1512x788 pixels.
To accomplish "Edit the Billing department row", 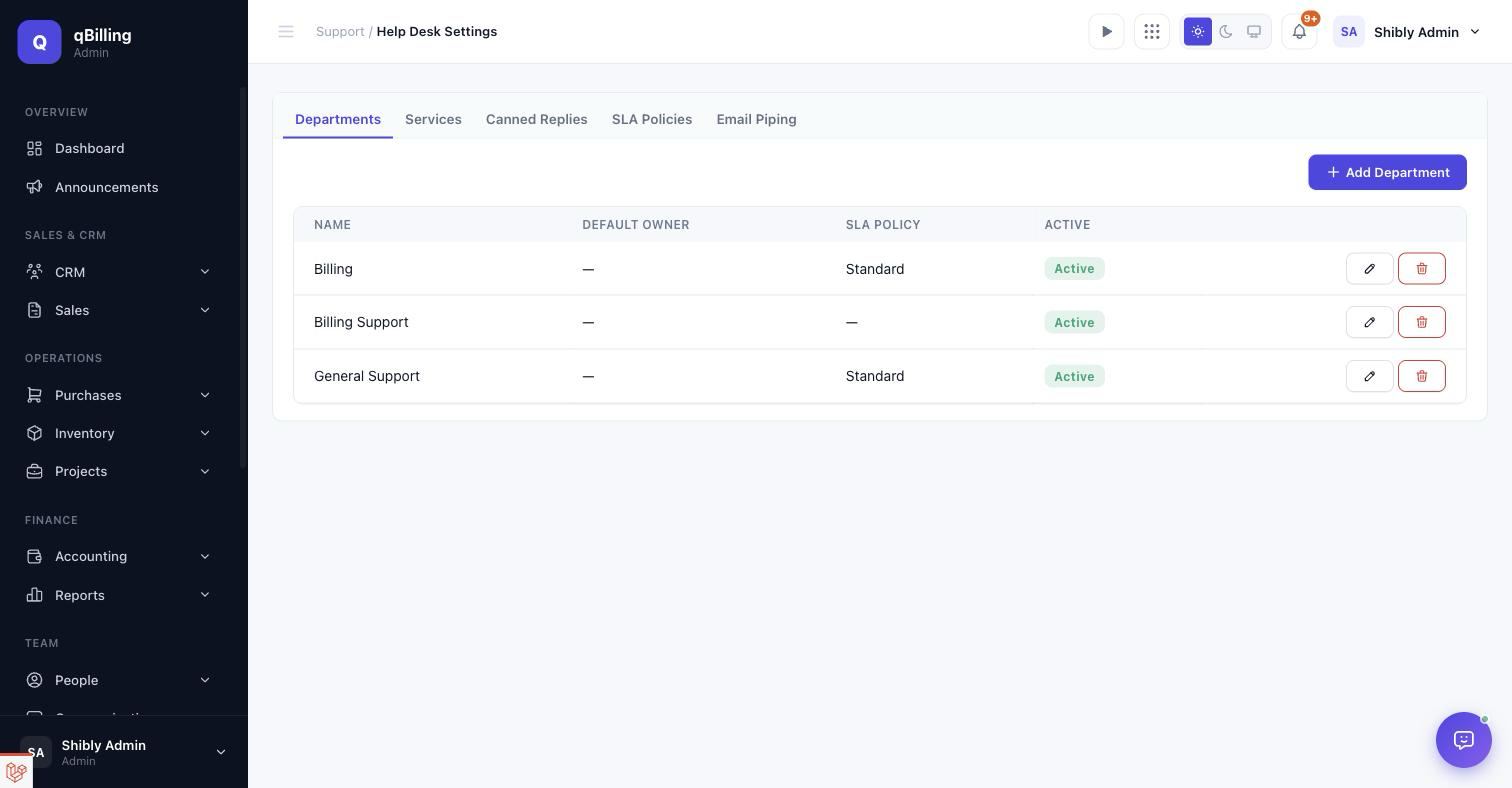I will click(1370, 269).
